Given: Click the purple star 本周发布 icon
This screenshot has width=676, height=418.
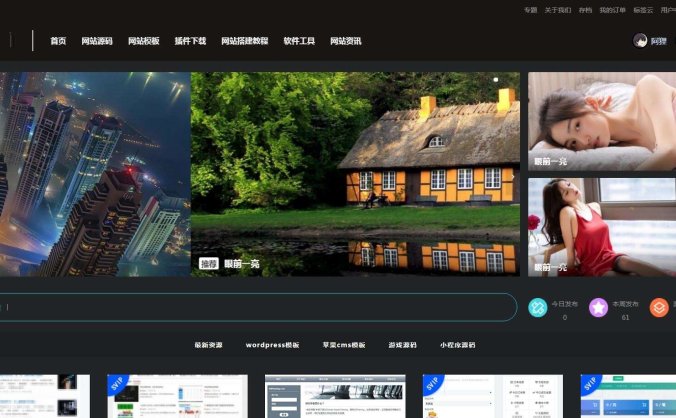Looking at the screenshot, I should pyautogui.click(x=598, y=307).
